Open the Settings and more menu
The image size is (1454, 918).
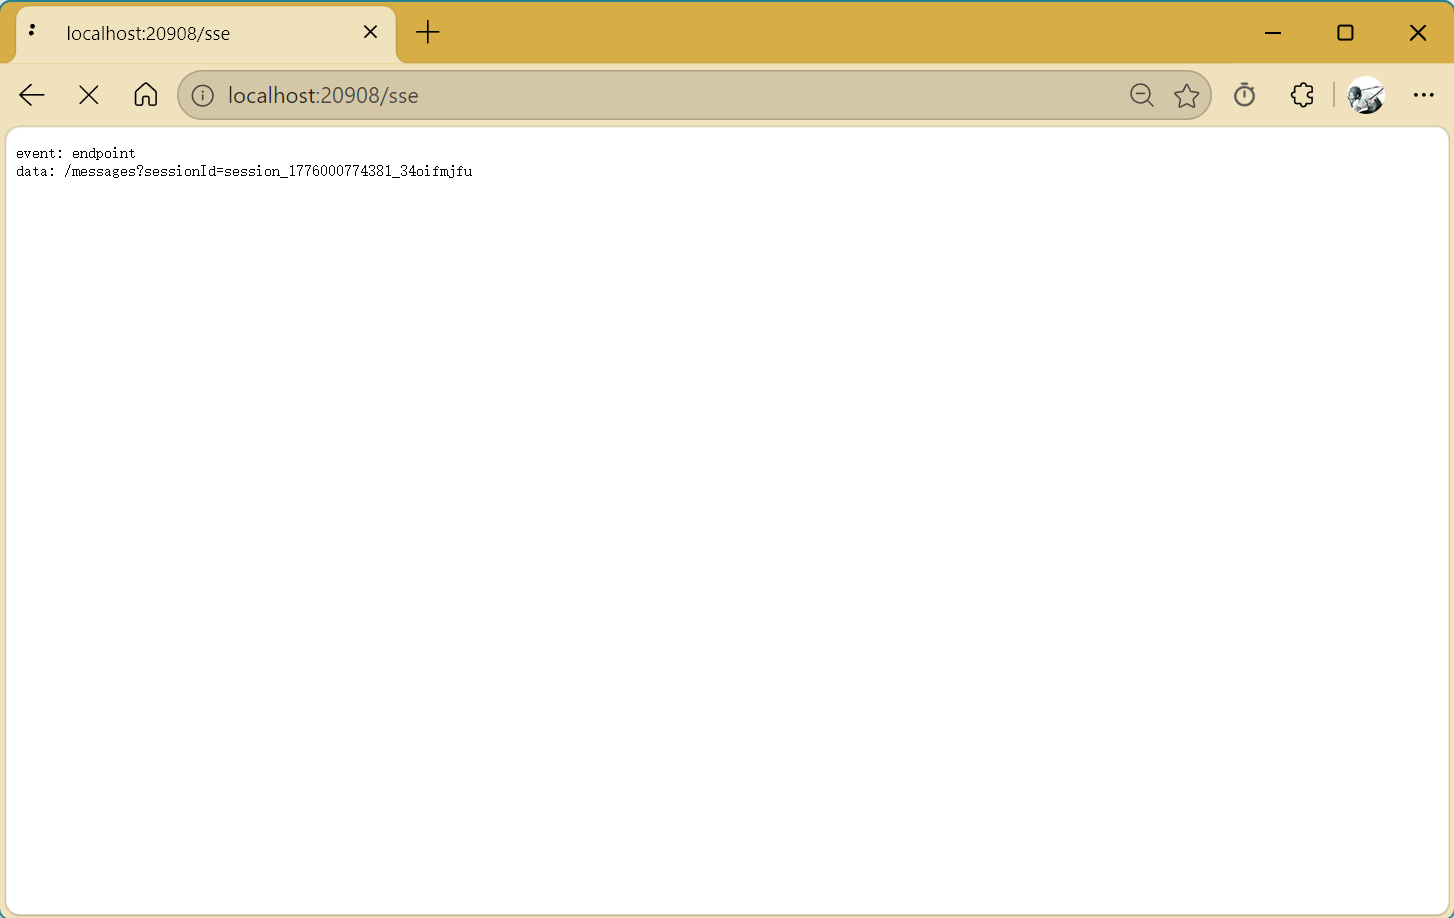pyautogui.click(x=1424, y=95)
